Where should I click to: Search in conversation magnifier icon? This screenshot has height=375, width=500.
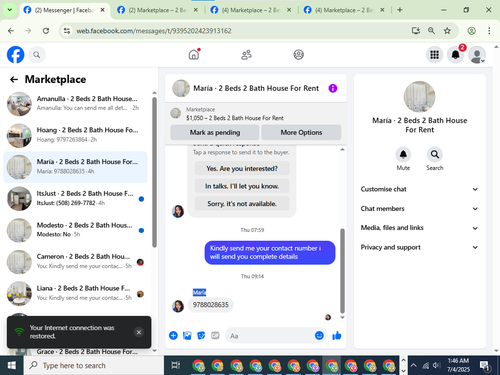pos(435,154)
